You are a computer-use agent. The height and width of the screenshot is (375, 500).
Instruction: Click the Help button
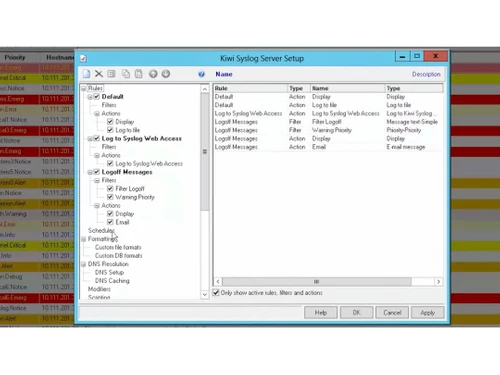321,313
